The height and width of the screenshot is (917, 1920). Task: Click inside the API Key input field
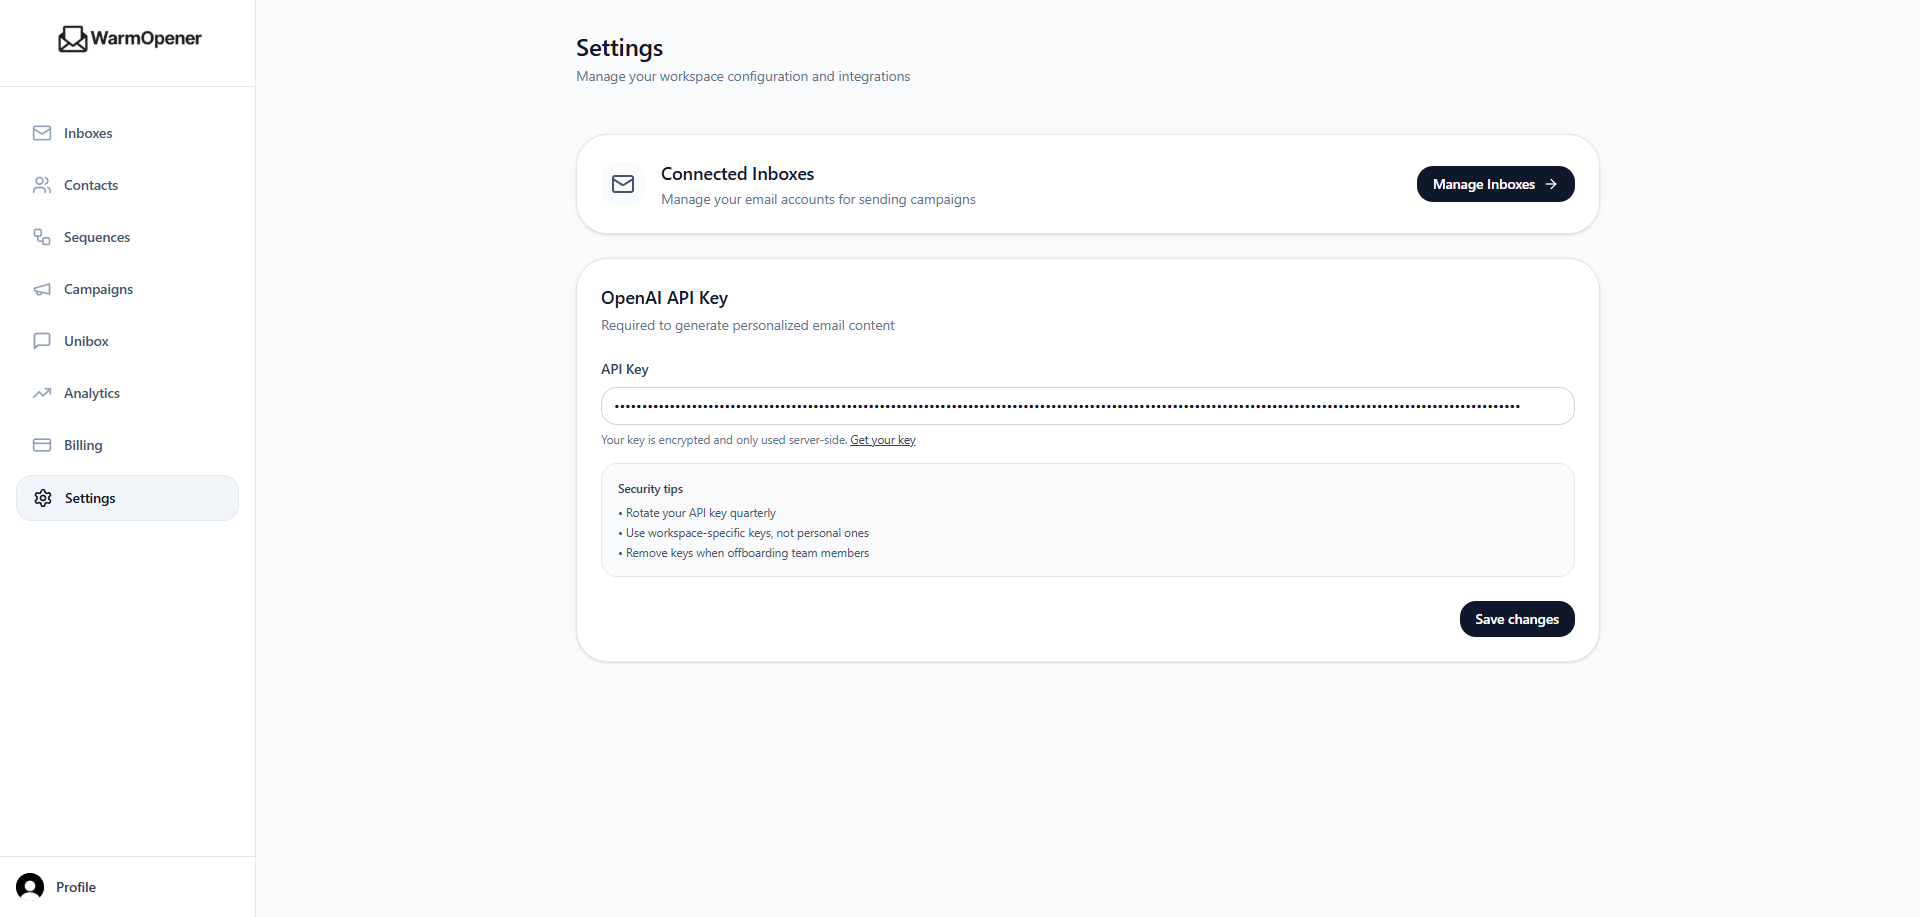1087,405
